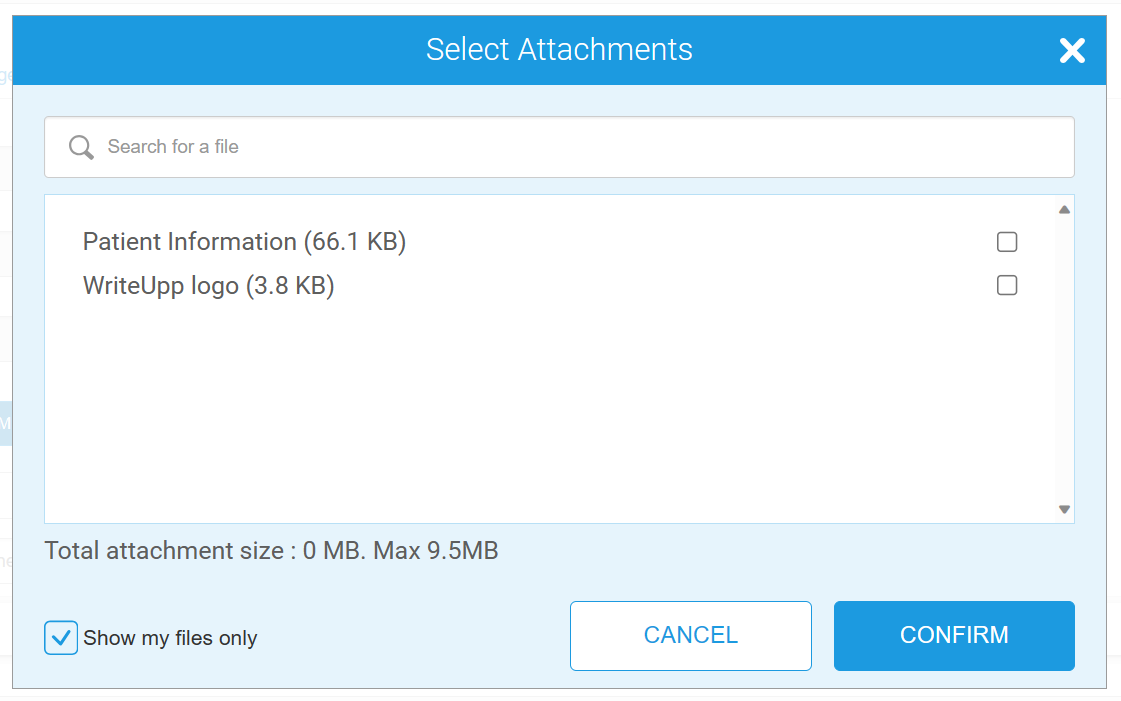Tick the Patient Information checkbox

click(1007, 242)
